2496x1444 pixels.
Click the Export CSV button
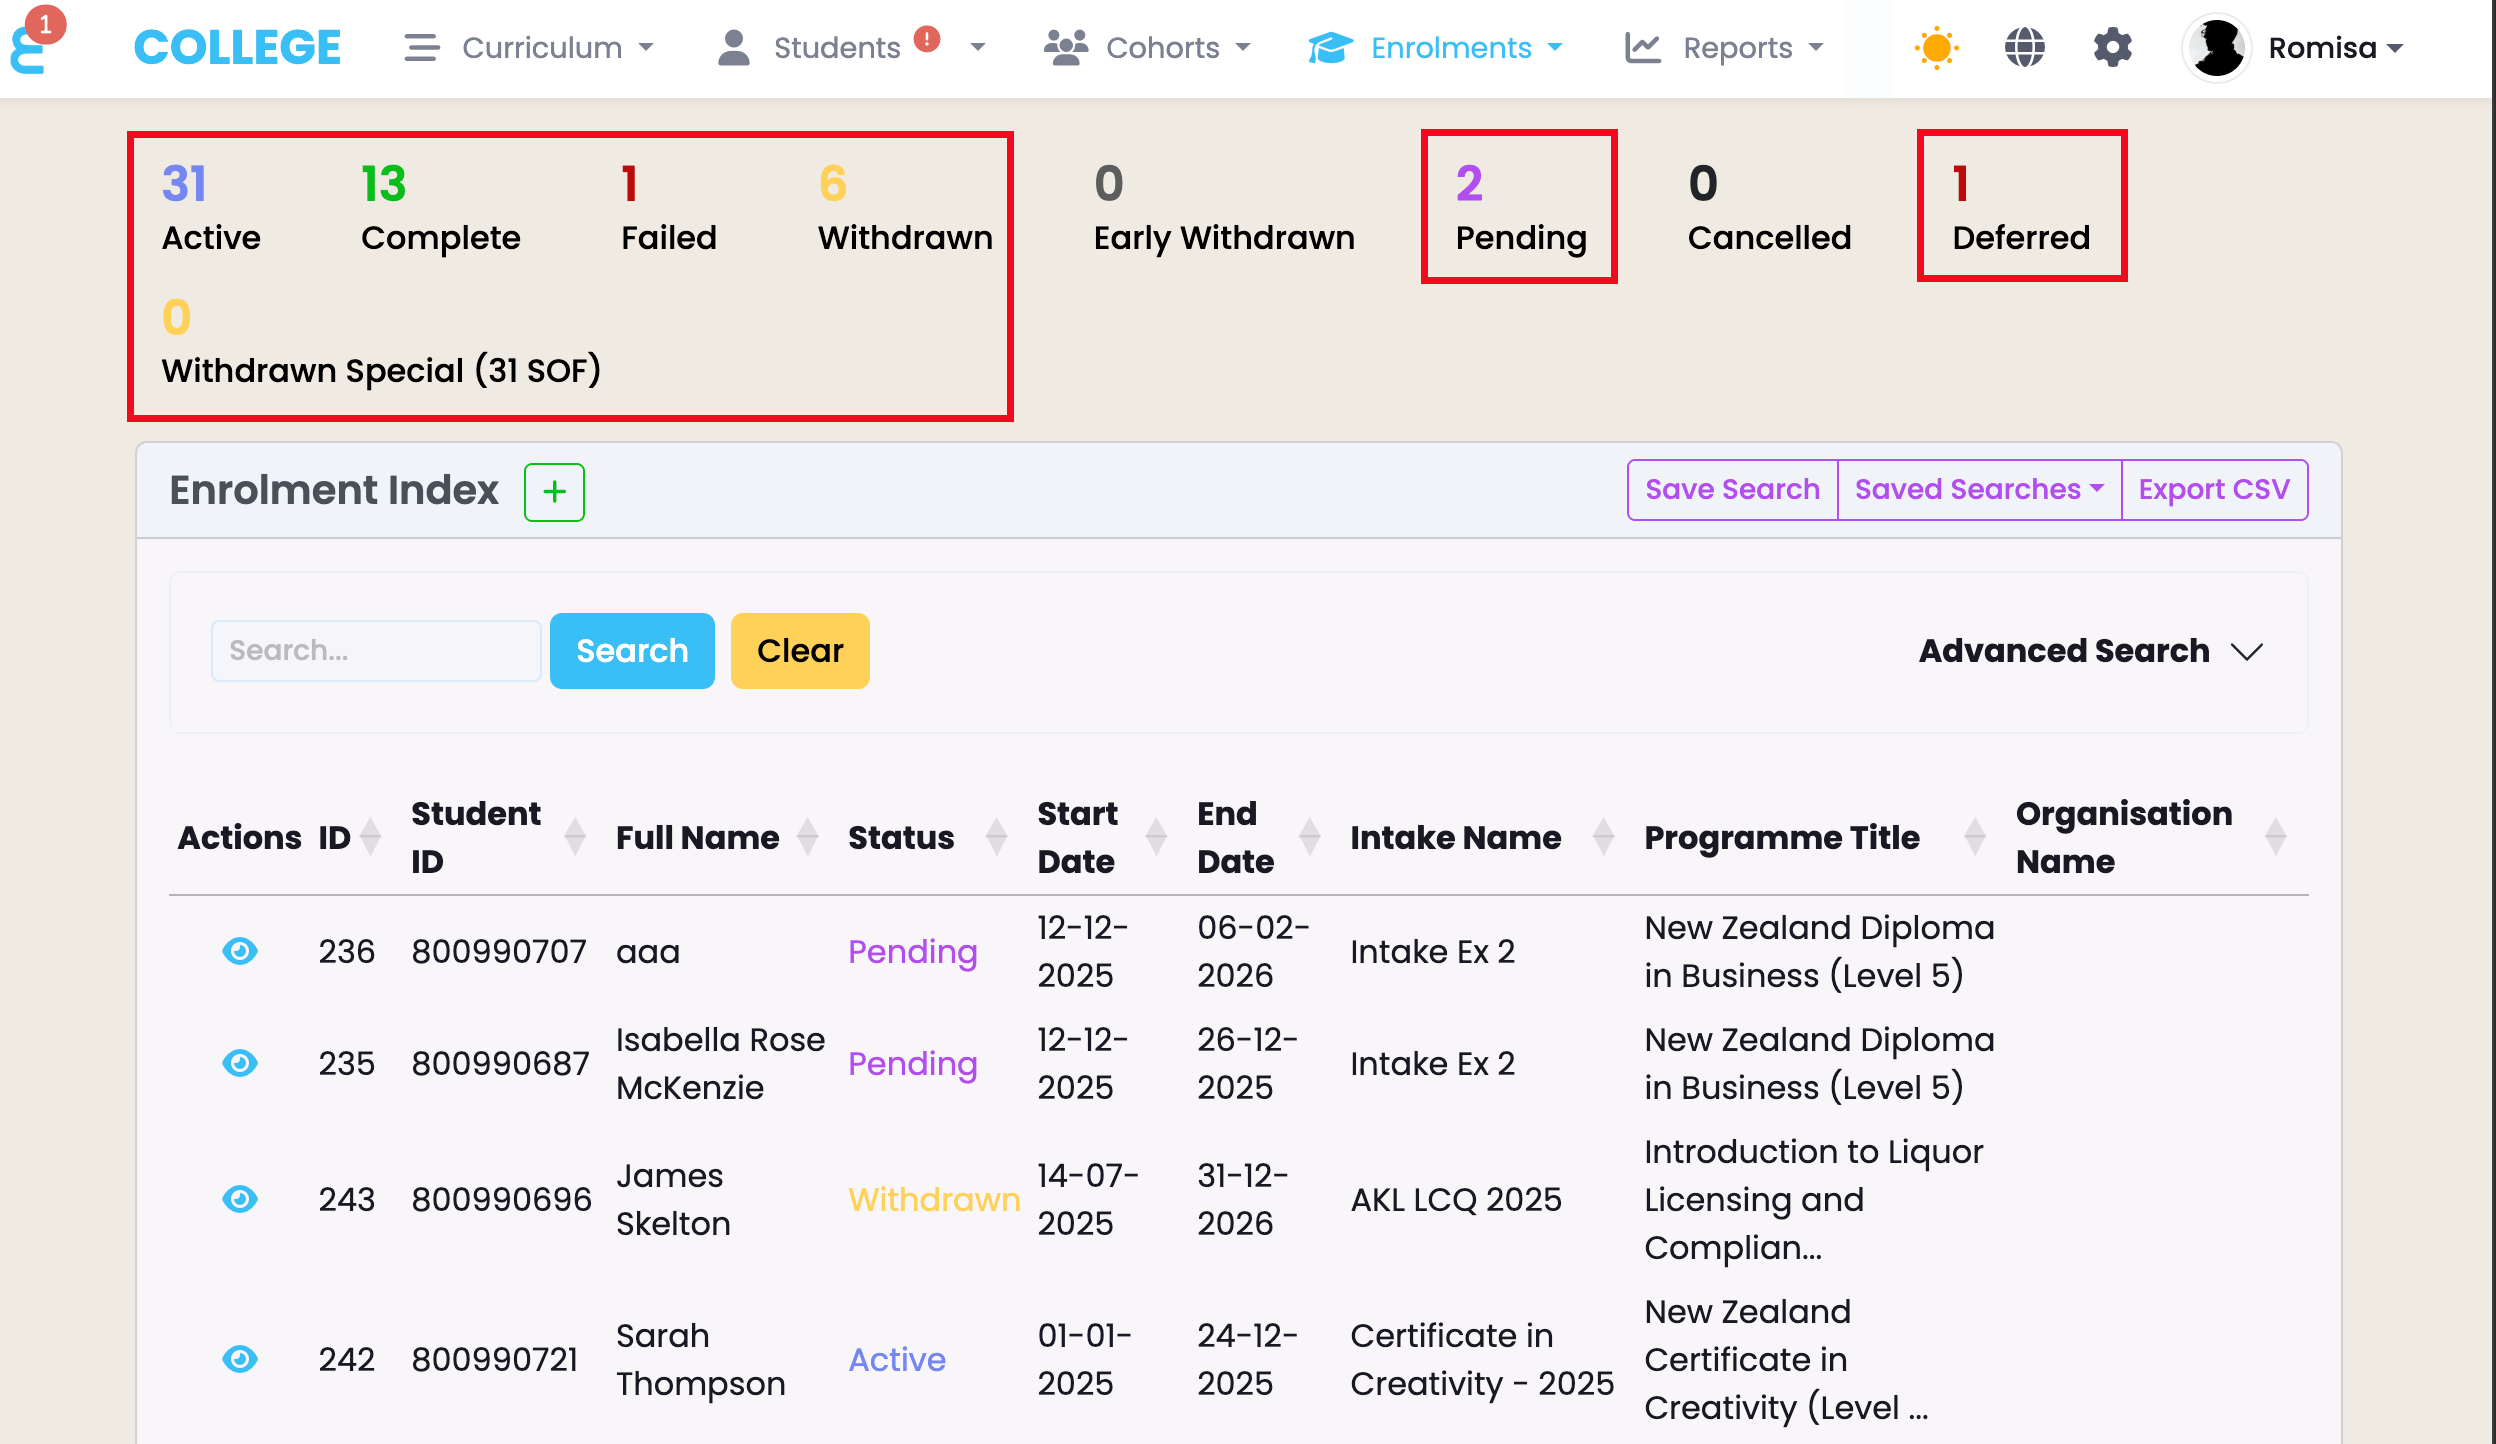[2213, 489]
